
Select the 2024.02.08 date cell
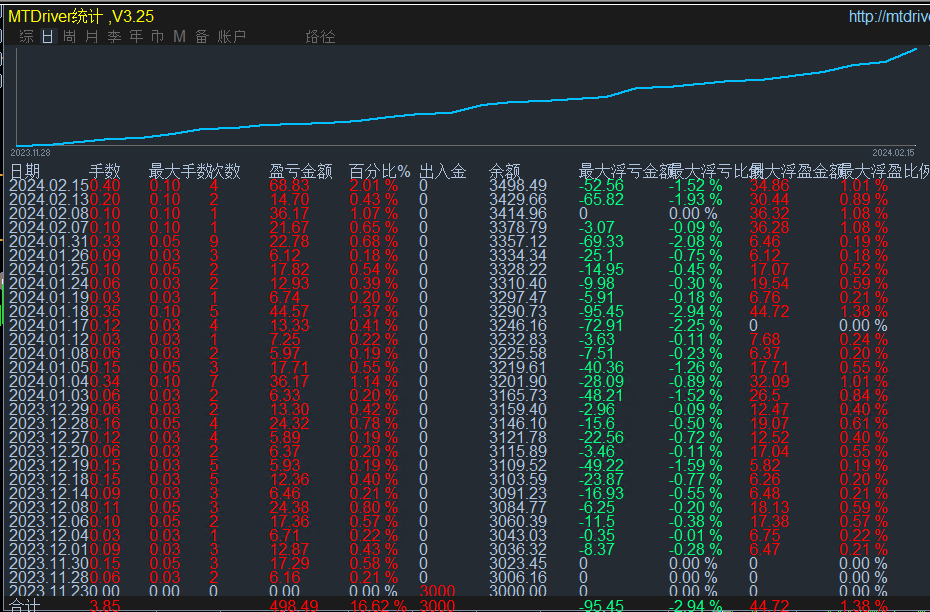pos(48,213)
